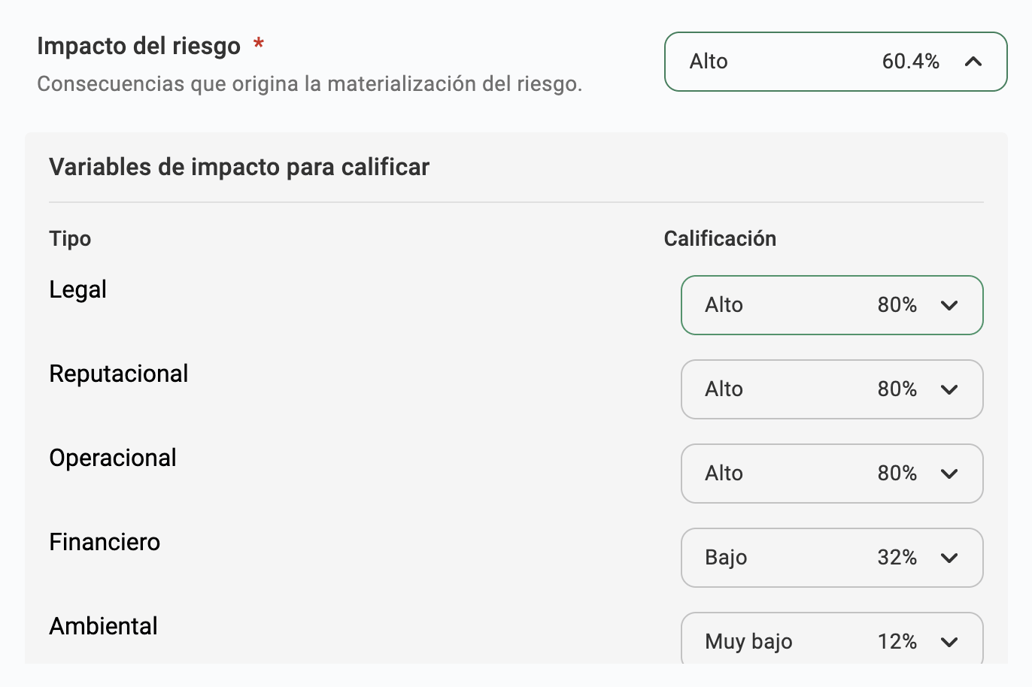Screen dimensions: 1032x687
Task: Open the Operacional calificación dropdown
Action: 832,473
